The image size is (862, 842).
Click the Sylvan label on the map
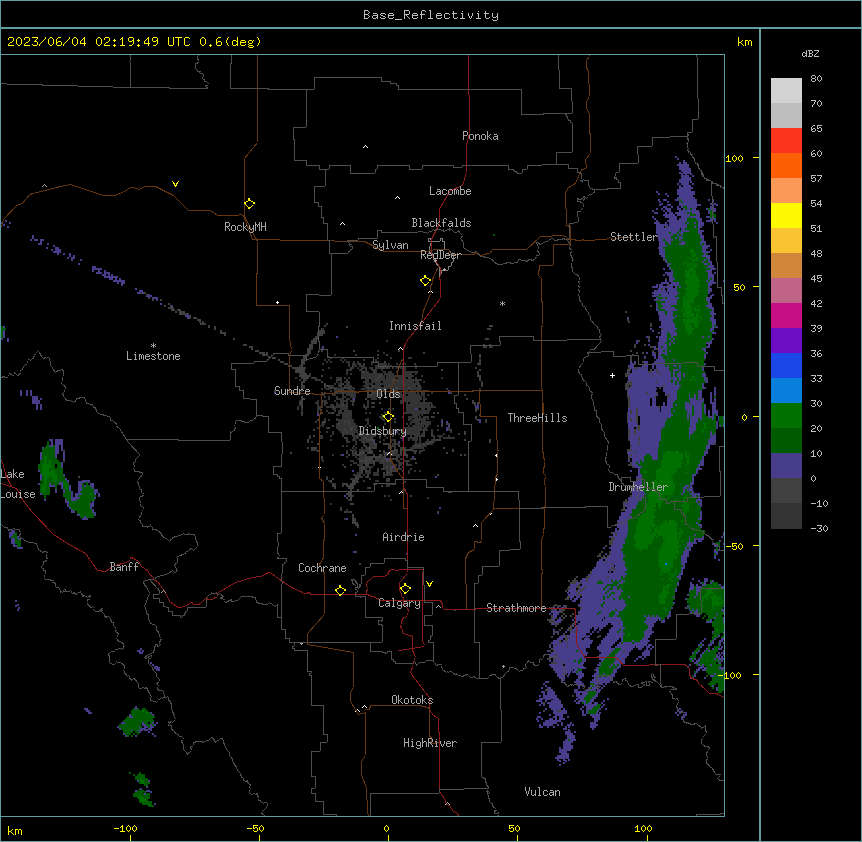pyautogui.click(x=390, y=245)
